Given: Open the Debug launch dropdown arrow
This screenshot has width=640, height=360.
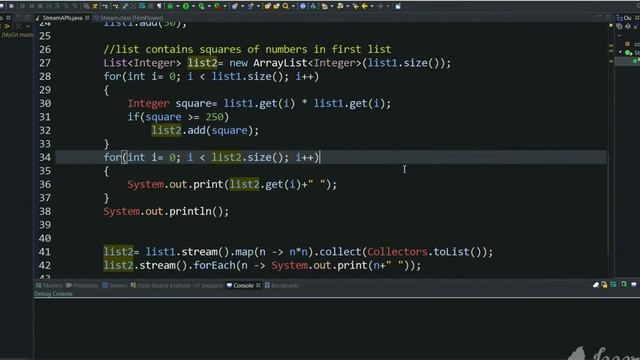Looking at the screenshot, I should [x=178, y=6].
